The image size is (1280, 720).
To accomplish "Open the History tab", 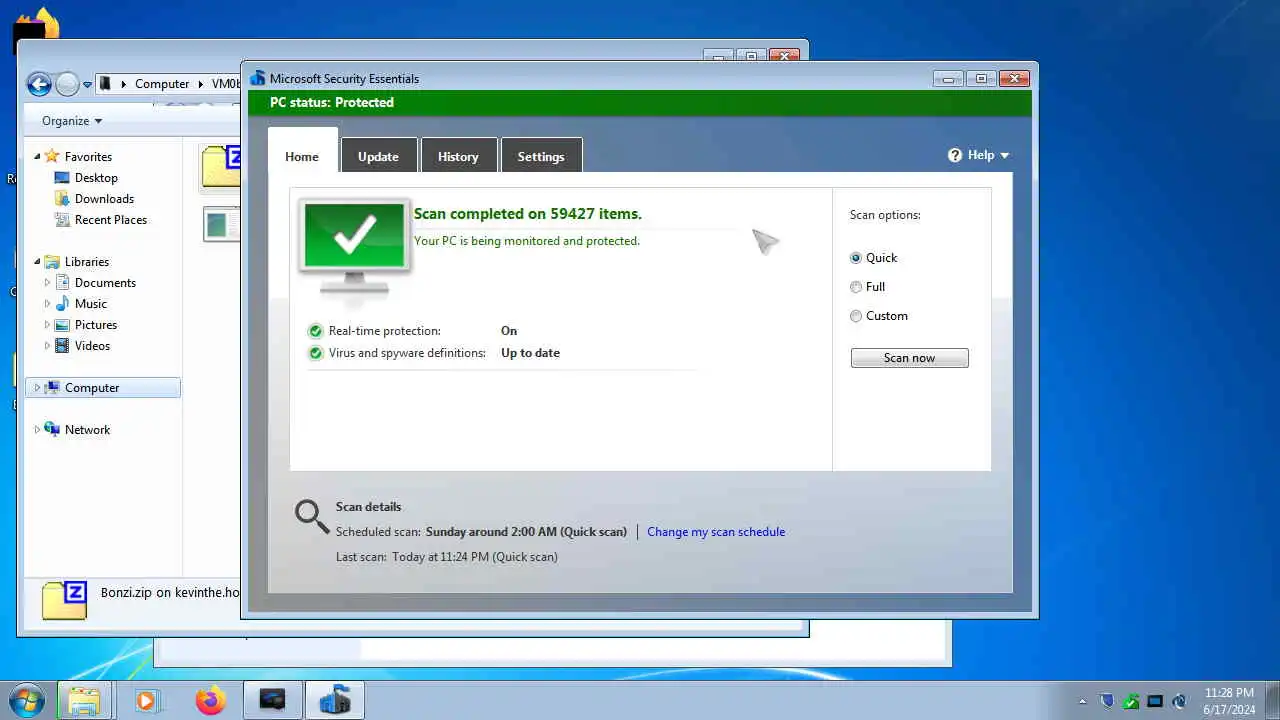I will (x=458, y=156).
